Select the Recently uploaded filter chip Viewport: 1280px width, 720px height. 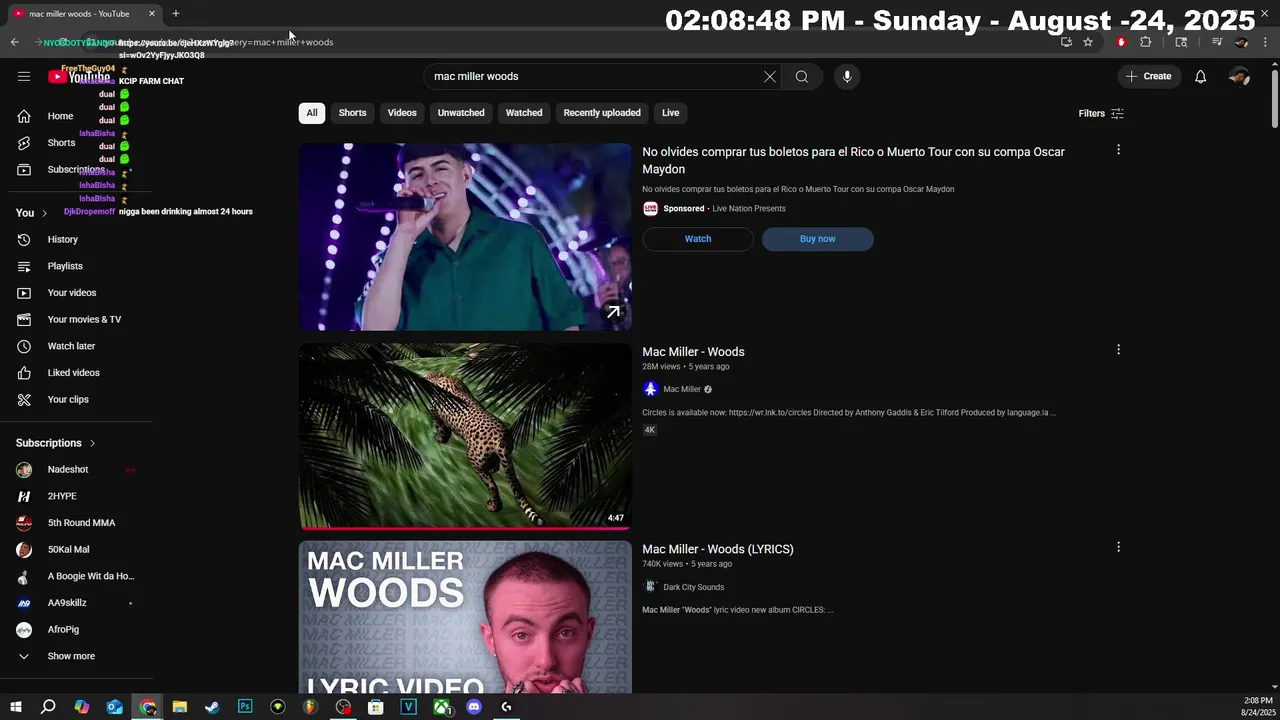pos(602,113)
